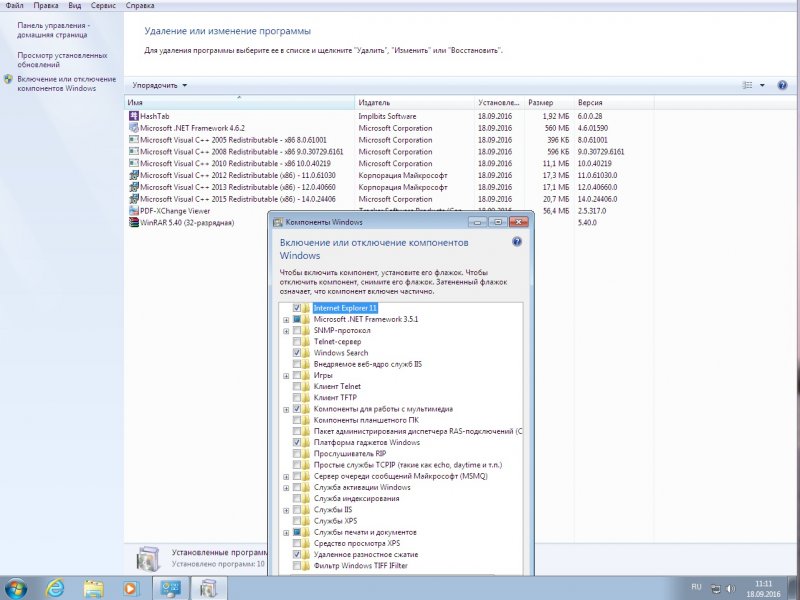Select the Прослушиватель RIP tree item
Image resolution: width=800 pixels, height=600 pixels.
click(x=349, y=454)
